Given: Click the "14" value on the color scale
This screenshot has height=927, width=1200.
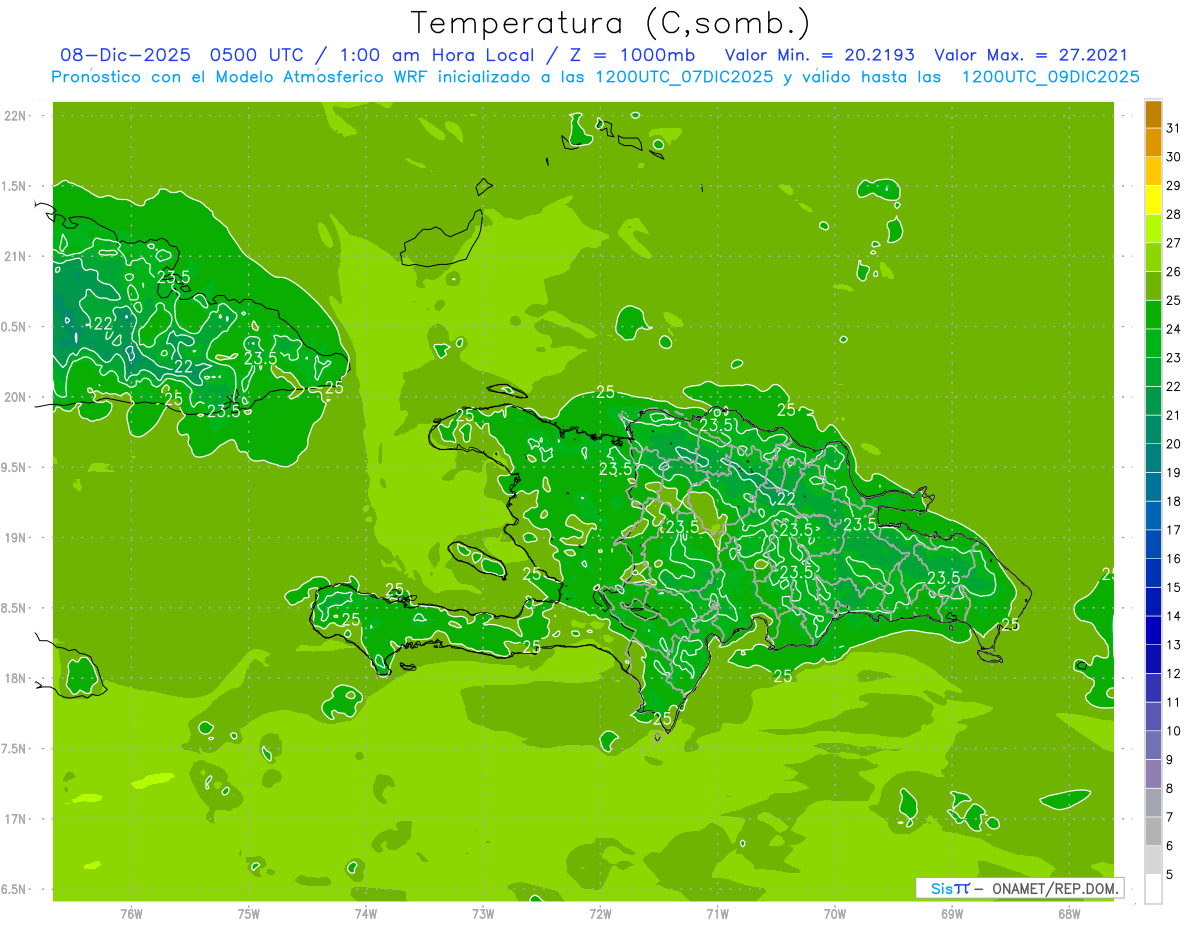Looking at the screenshot, I should pyautogui.click(x=1173, y=616).
